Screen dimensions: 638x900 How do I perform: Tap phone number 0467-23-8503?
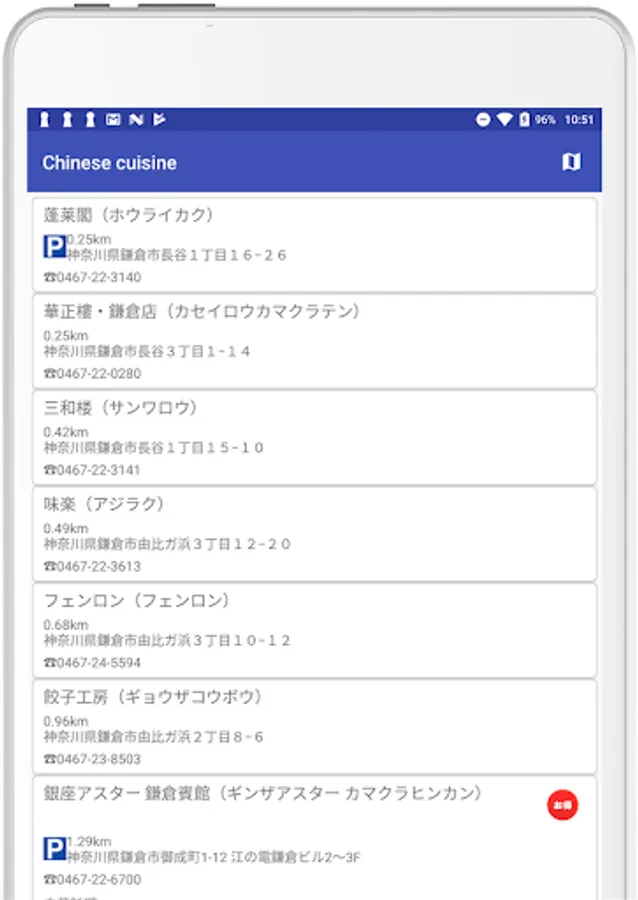click(98, 760)
